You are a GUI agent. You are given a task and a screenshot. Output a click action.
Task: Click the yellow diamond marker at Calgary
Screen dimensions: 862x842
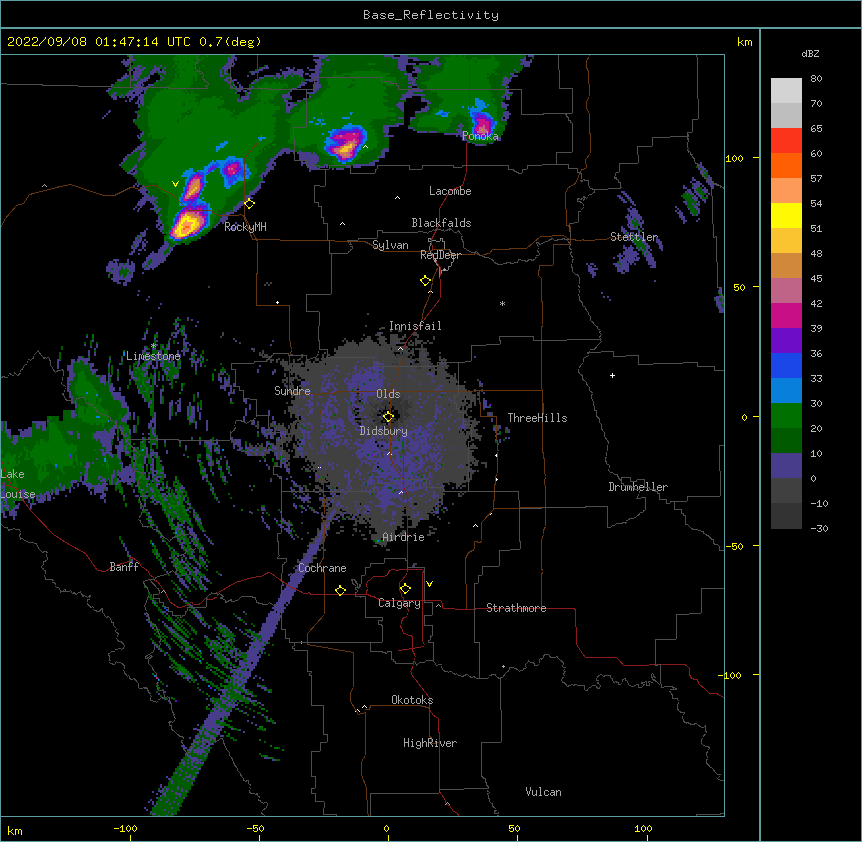[405, 589]
